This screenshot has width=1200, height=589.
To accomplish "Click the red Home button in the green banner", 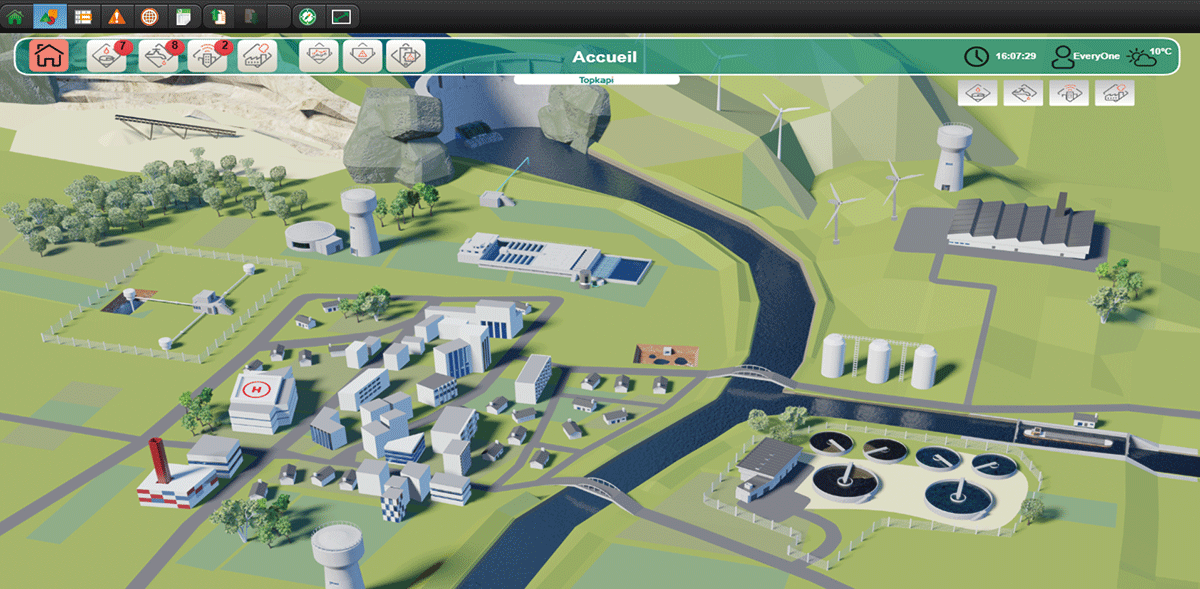I will (49, 56).
